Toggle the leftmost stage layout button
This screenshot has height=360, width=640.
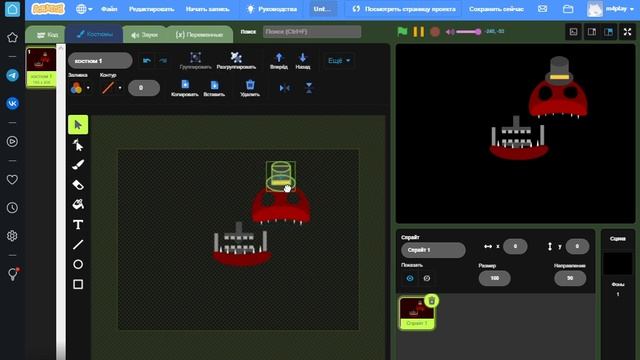pos(573,32)
